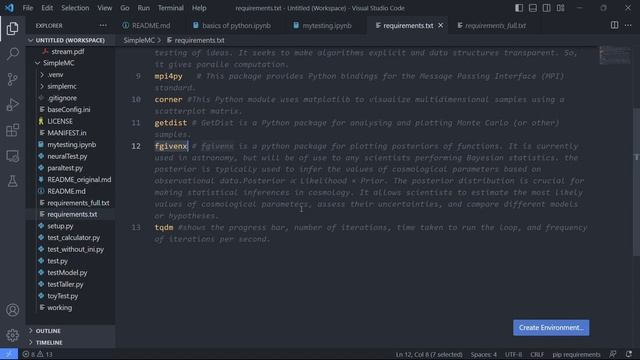Open the Explorer view in activity bar
The width and height of the screenshot is (640, 360).
pyautogui.click(x=12, y=29)
